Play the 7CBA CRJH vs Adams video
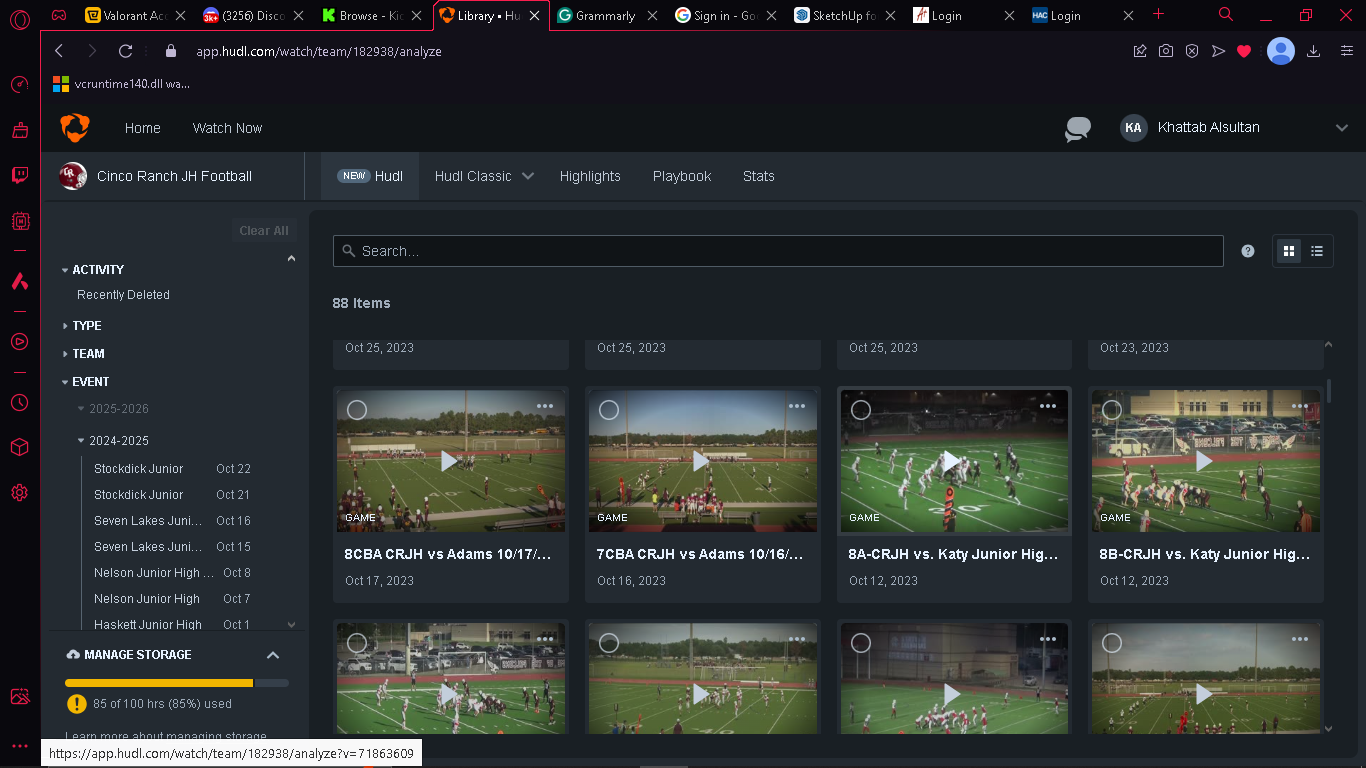The height and width of the screenshot is (768, 1366). click(702, 461)
